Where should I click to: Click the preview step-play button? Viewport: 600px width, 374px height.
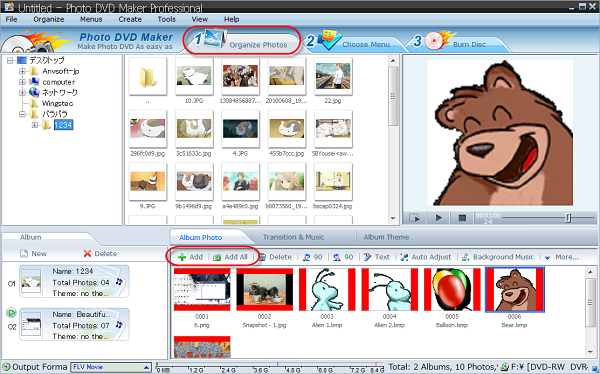tap(415, 217)
